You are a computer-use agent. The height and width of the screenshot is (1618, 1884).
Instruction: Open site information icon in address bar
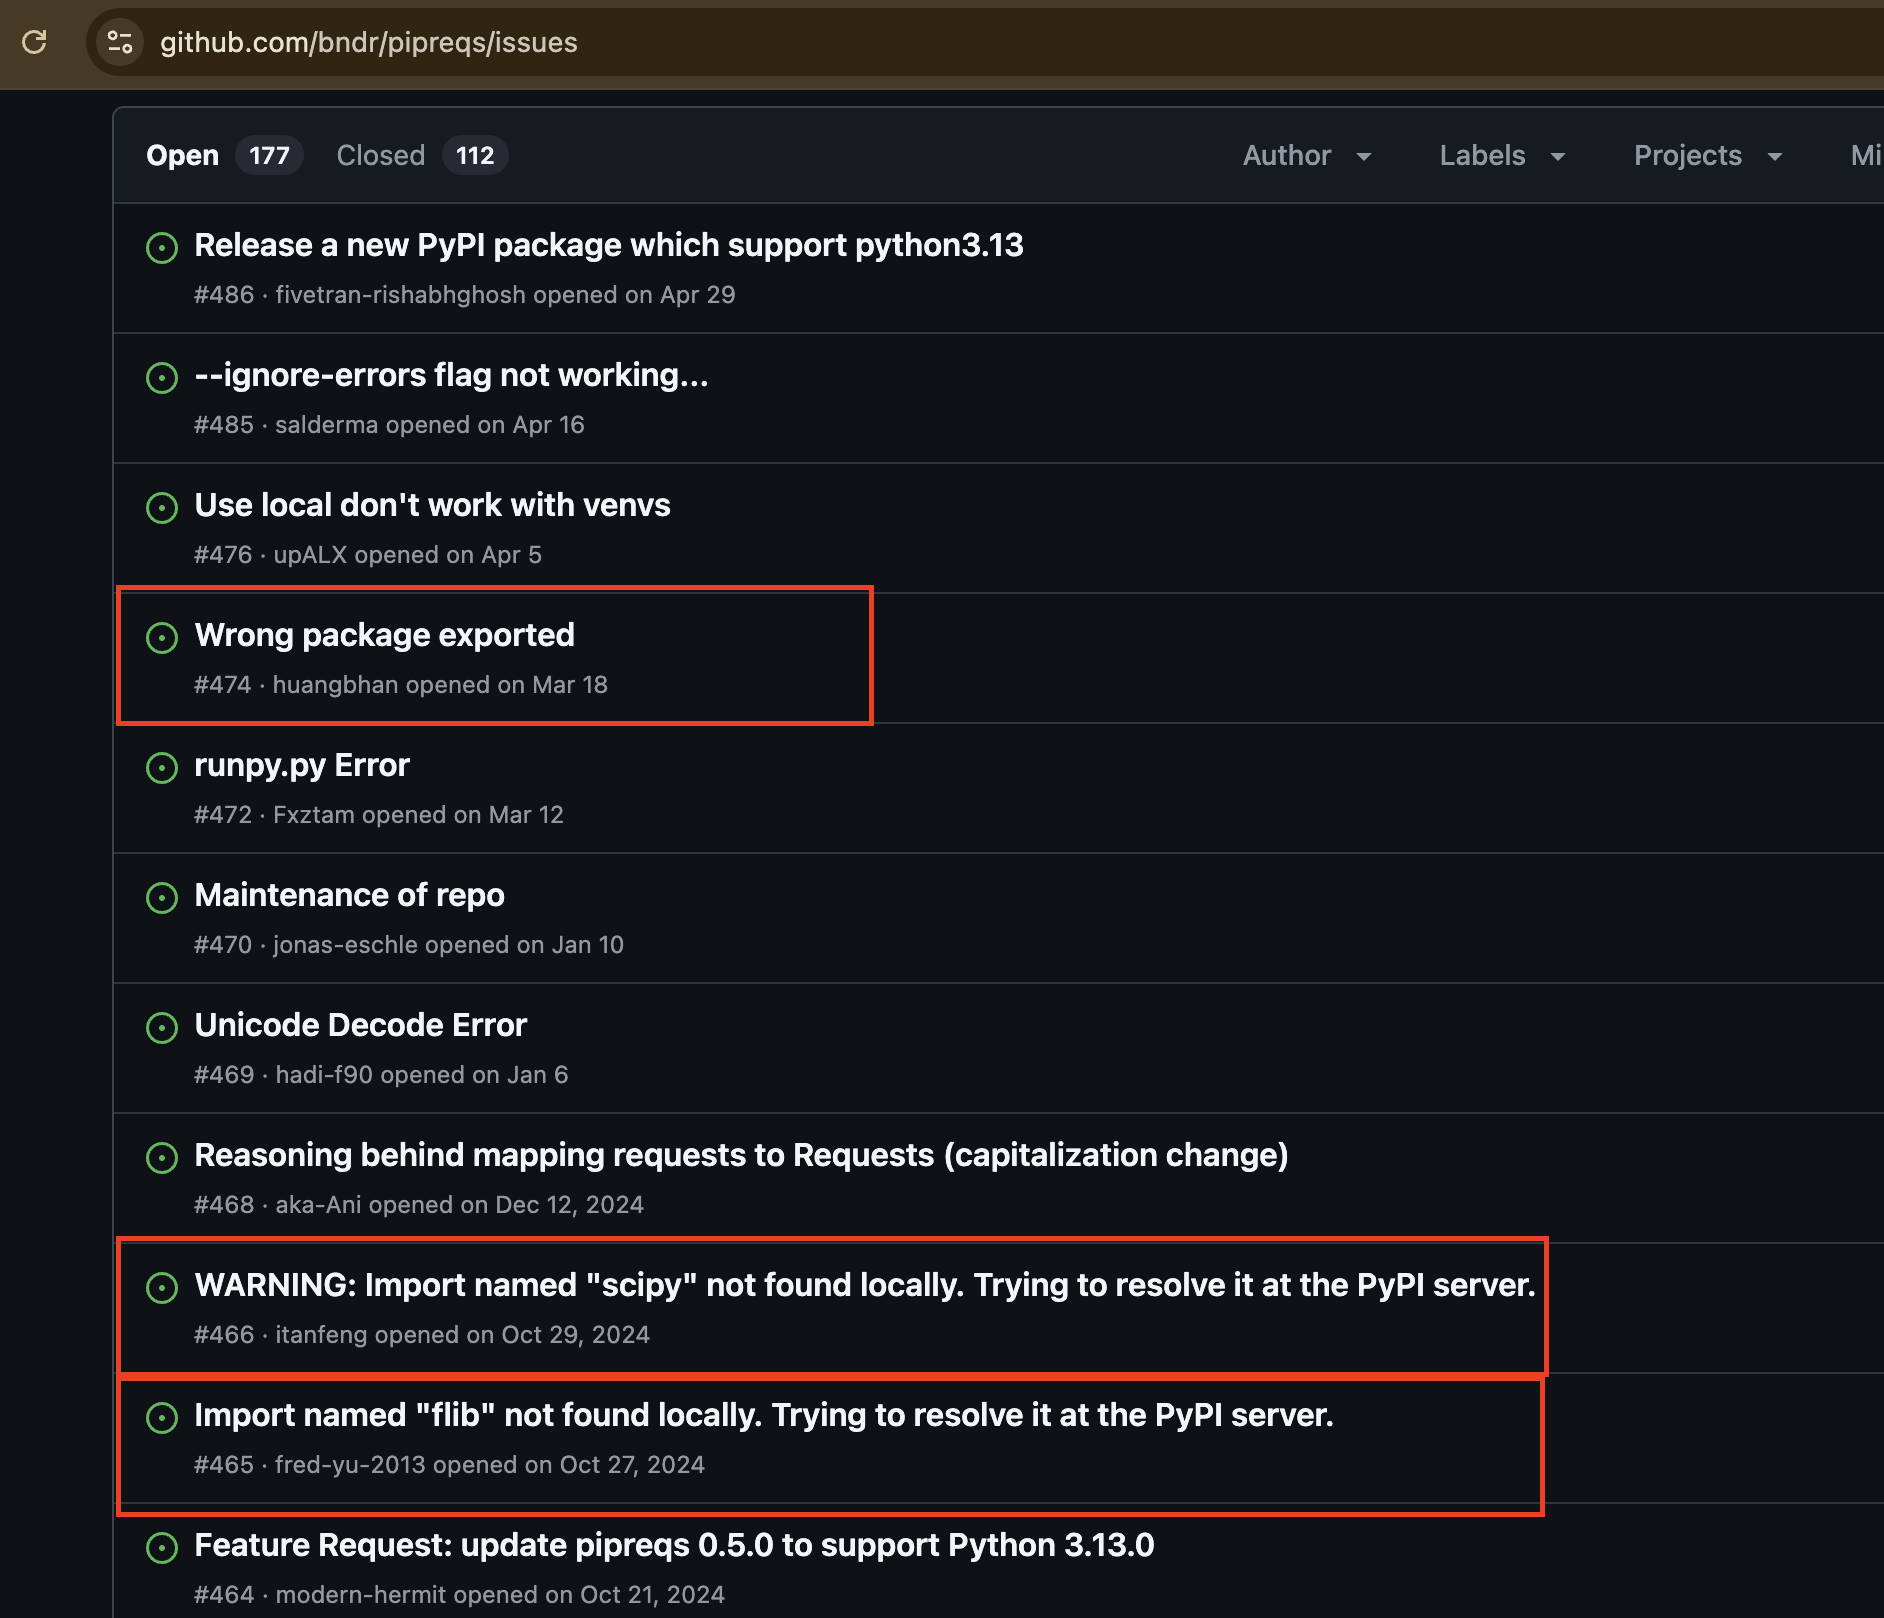point(120,42)
